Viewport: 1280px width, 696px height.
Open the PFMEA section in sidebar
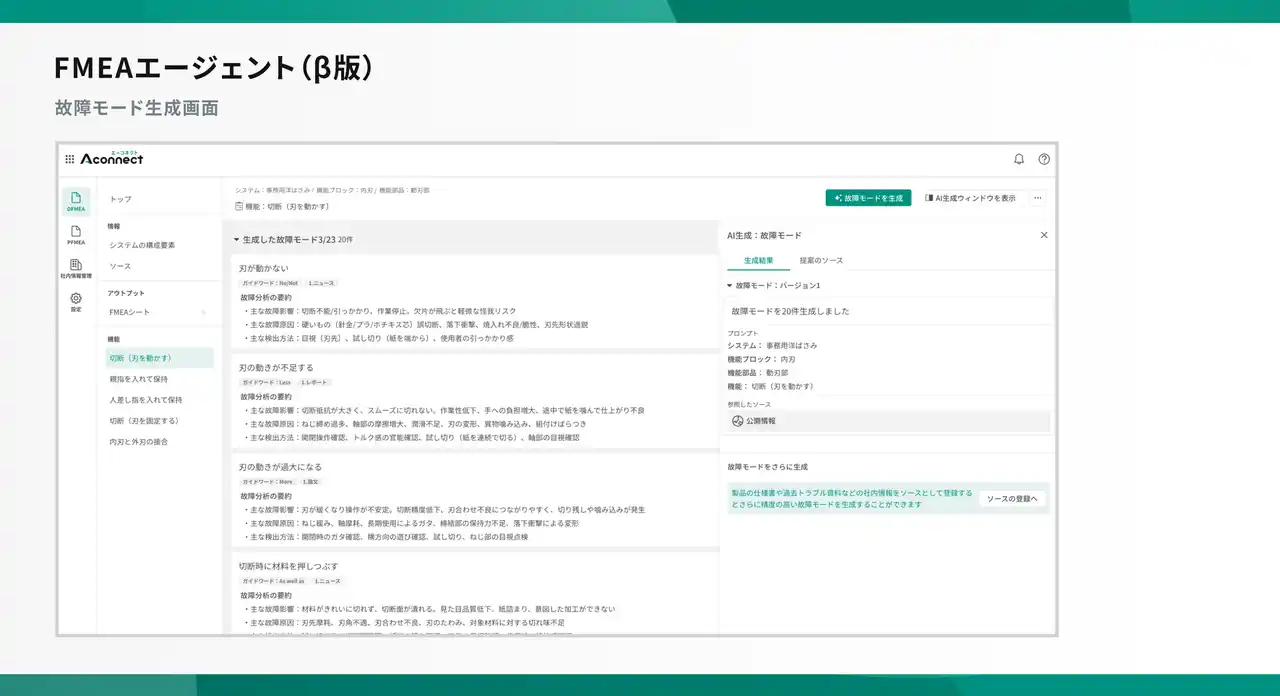[x=76, y=235]
